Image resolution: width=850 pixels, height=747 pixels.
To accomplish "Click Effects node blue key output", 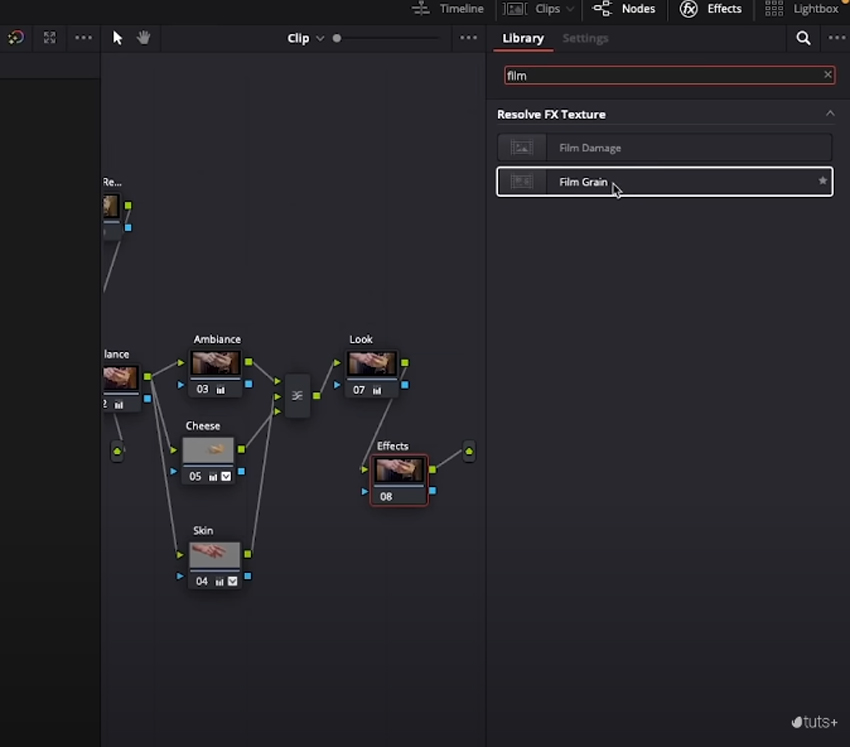I will tap(433, 491).
